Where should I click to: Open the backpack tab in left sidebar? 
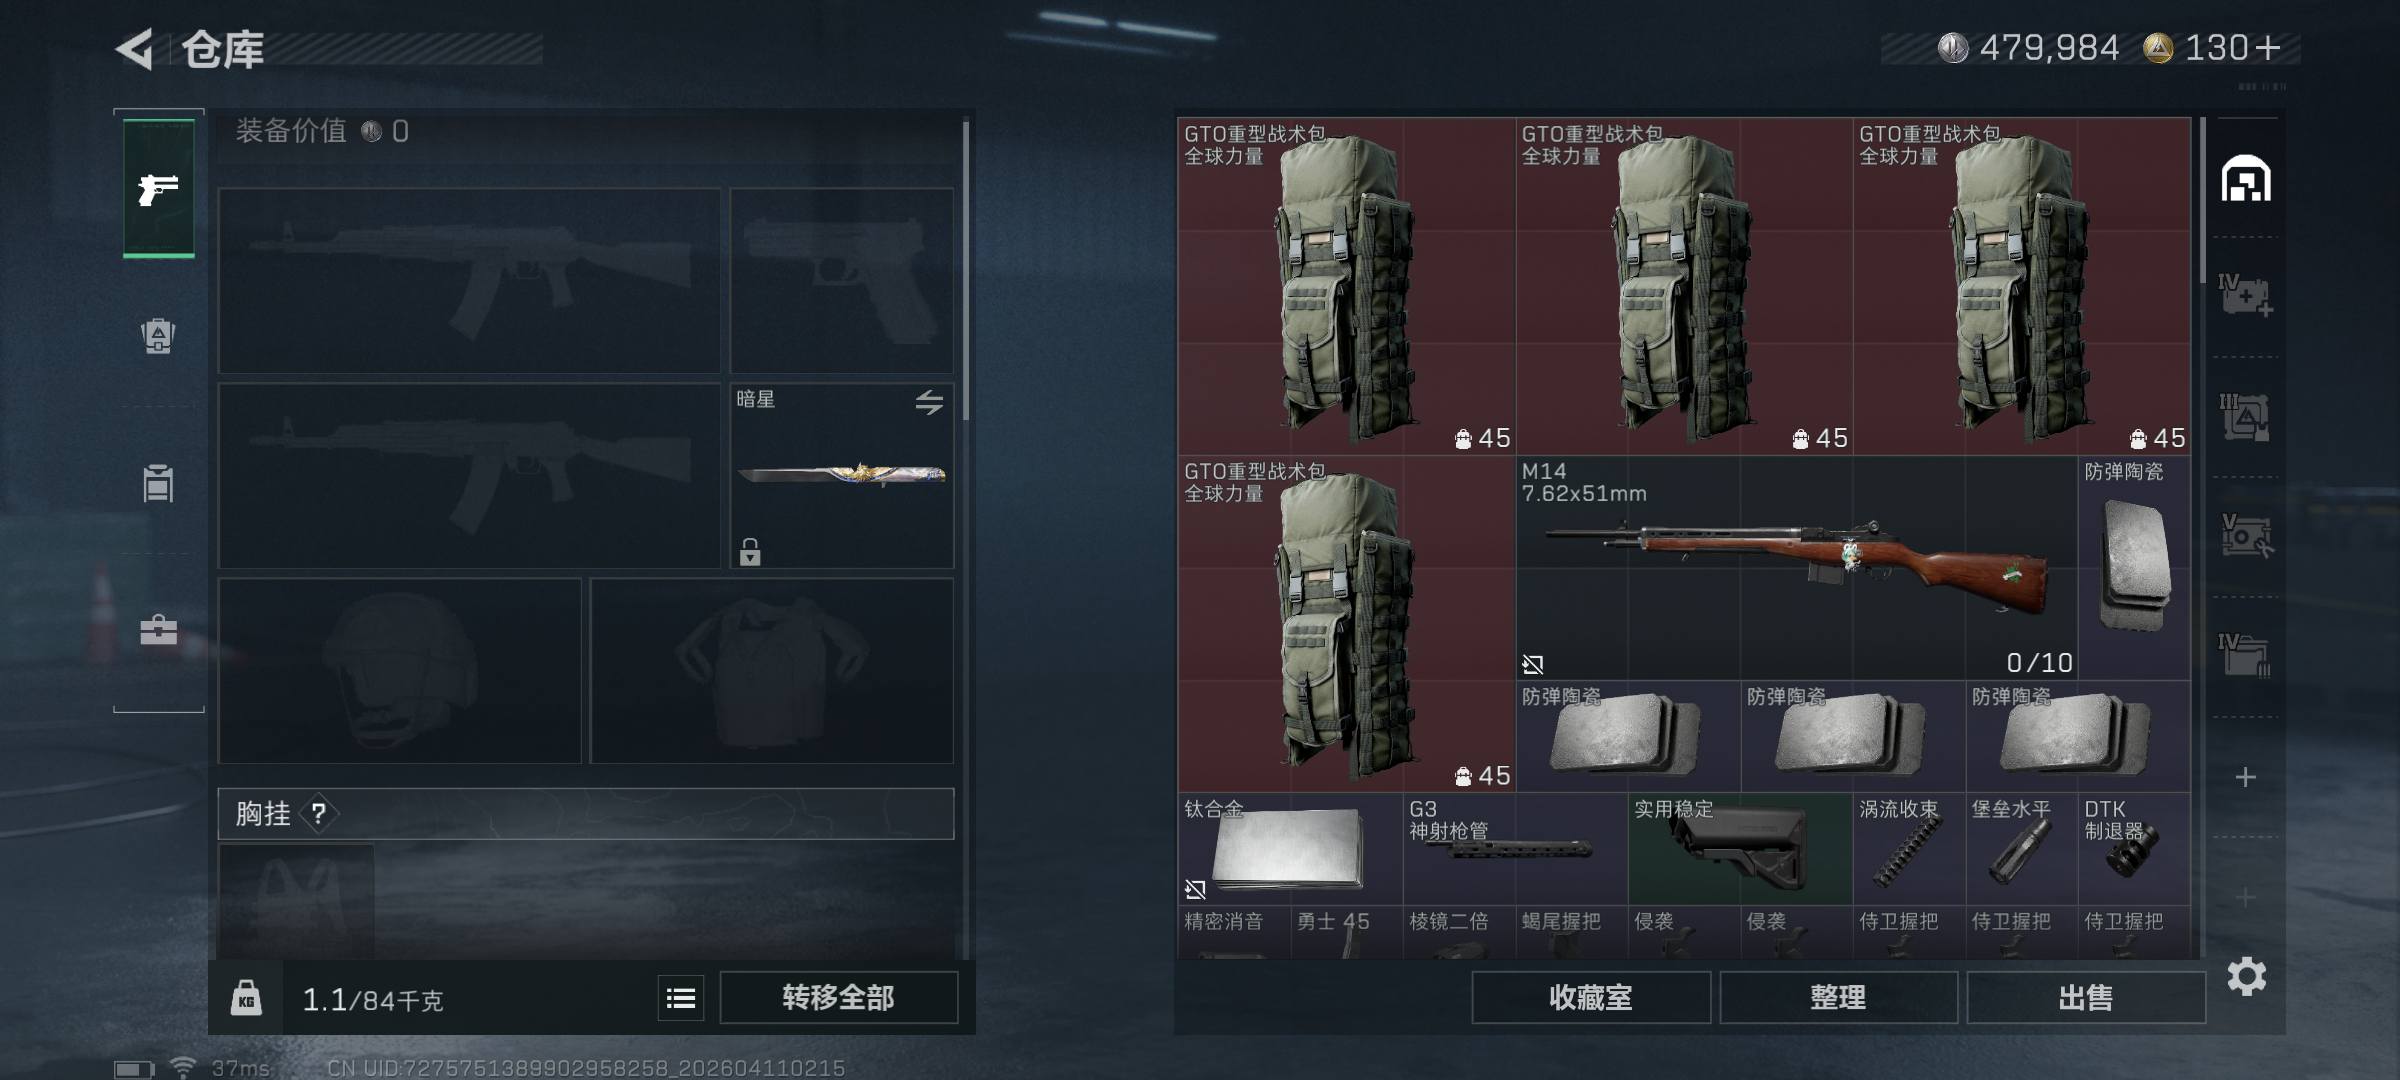[x=158, y=336]
